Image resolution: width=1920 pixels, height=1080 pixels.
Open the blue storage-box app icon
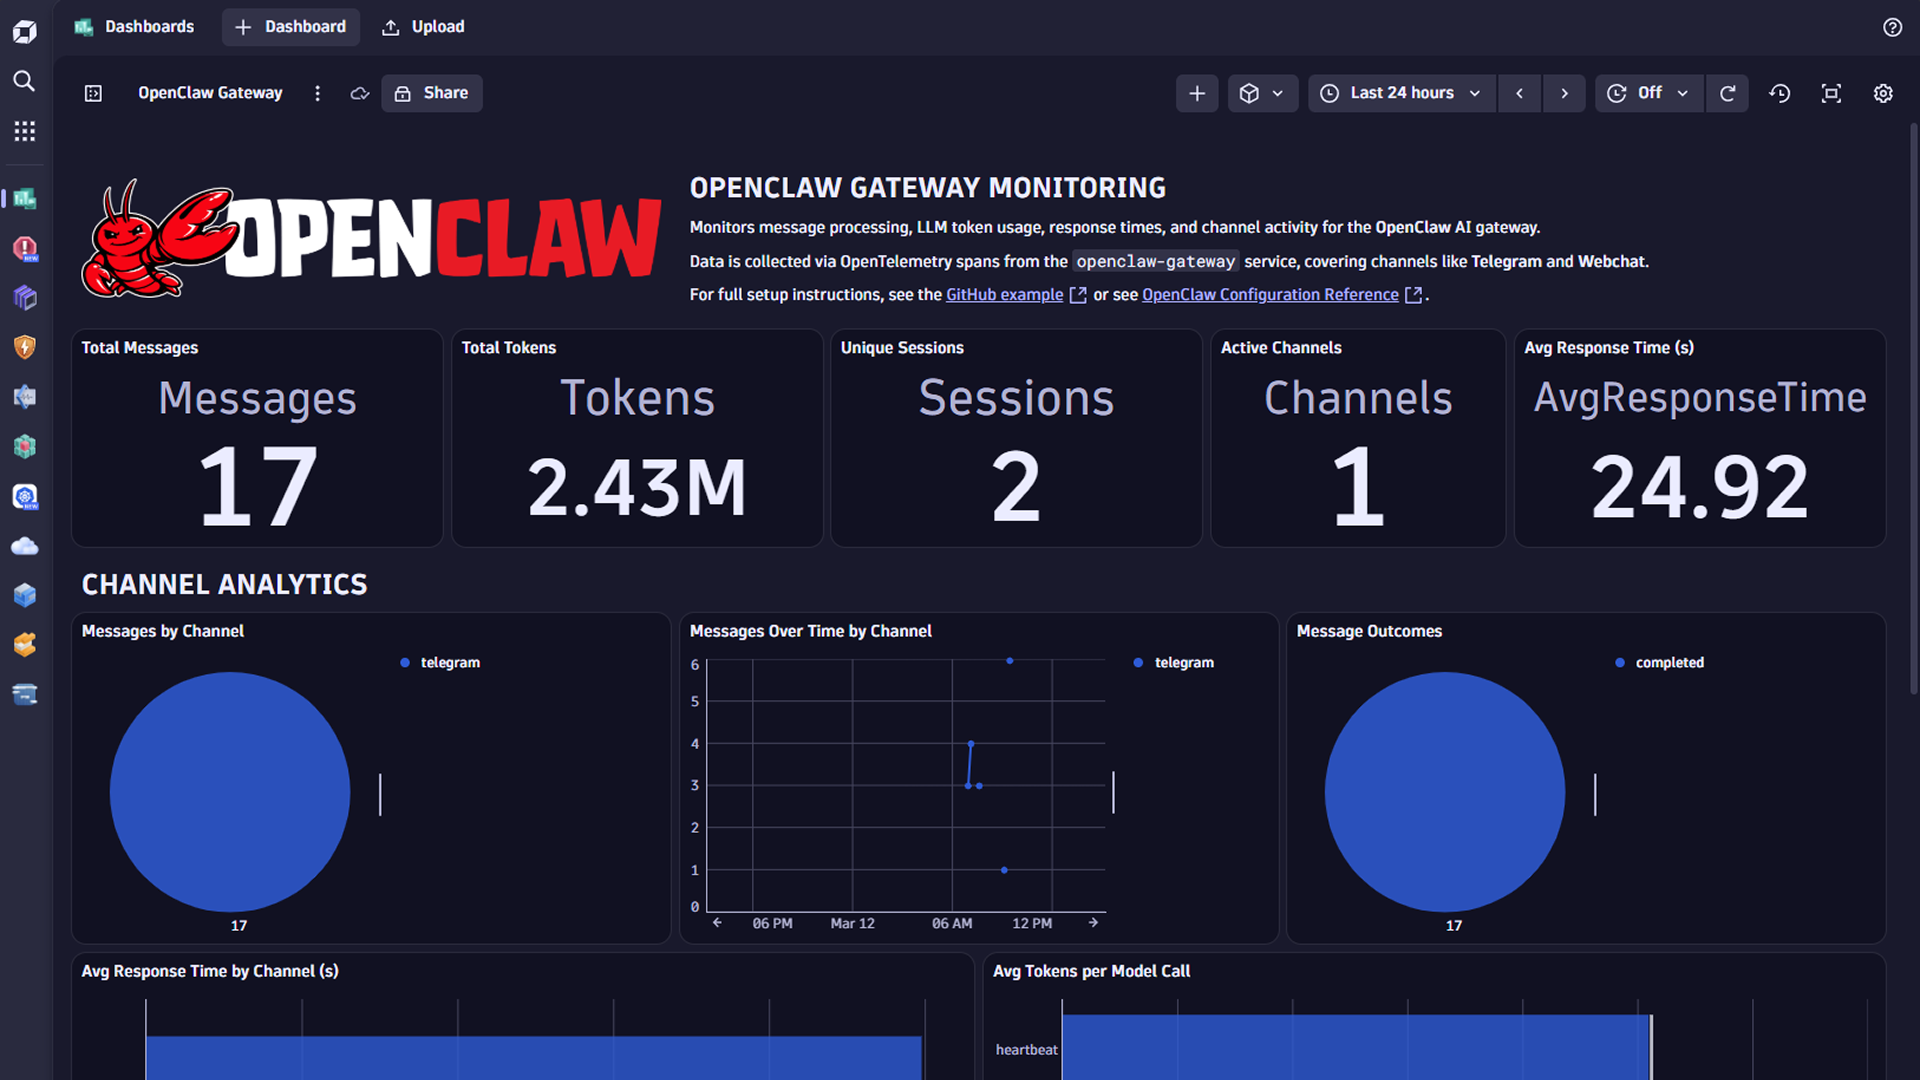tap(25, 695)
